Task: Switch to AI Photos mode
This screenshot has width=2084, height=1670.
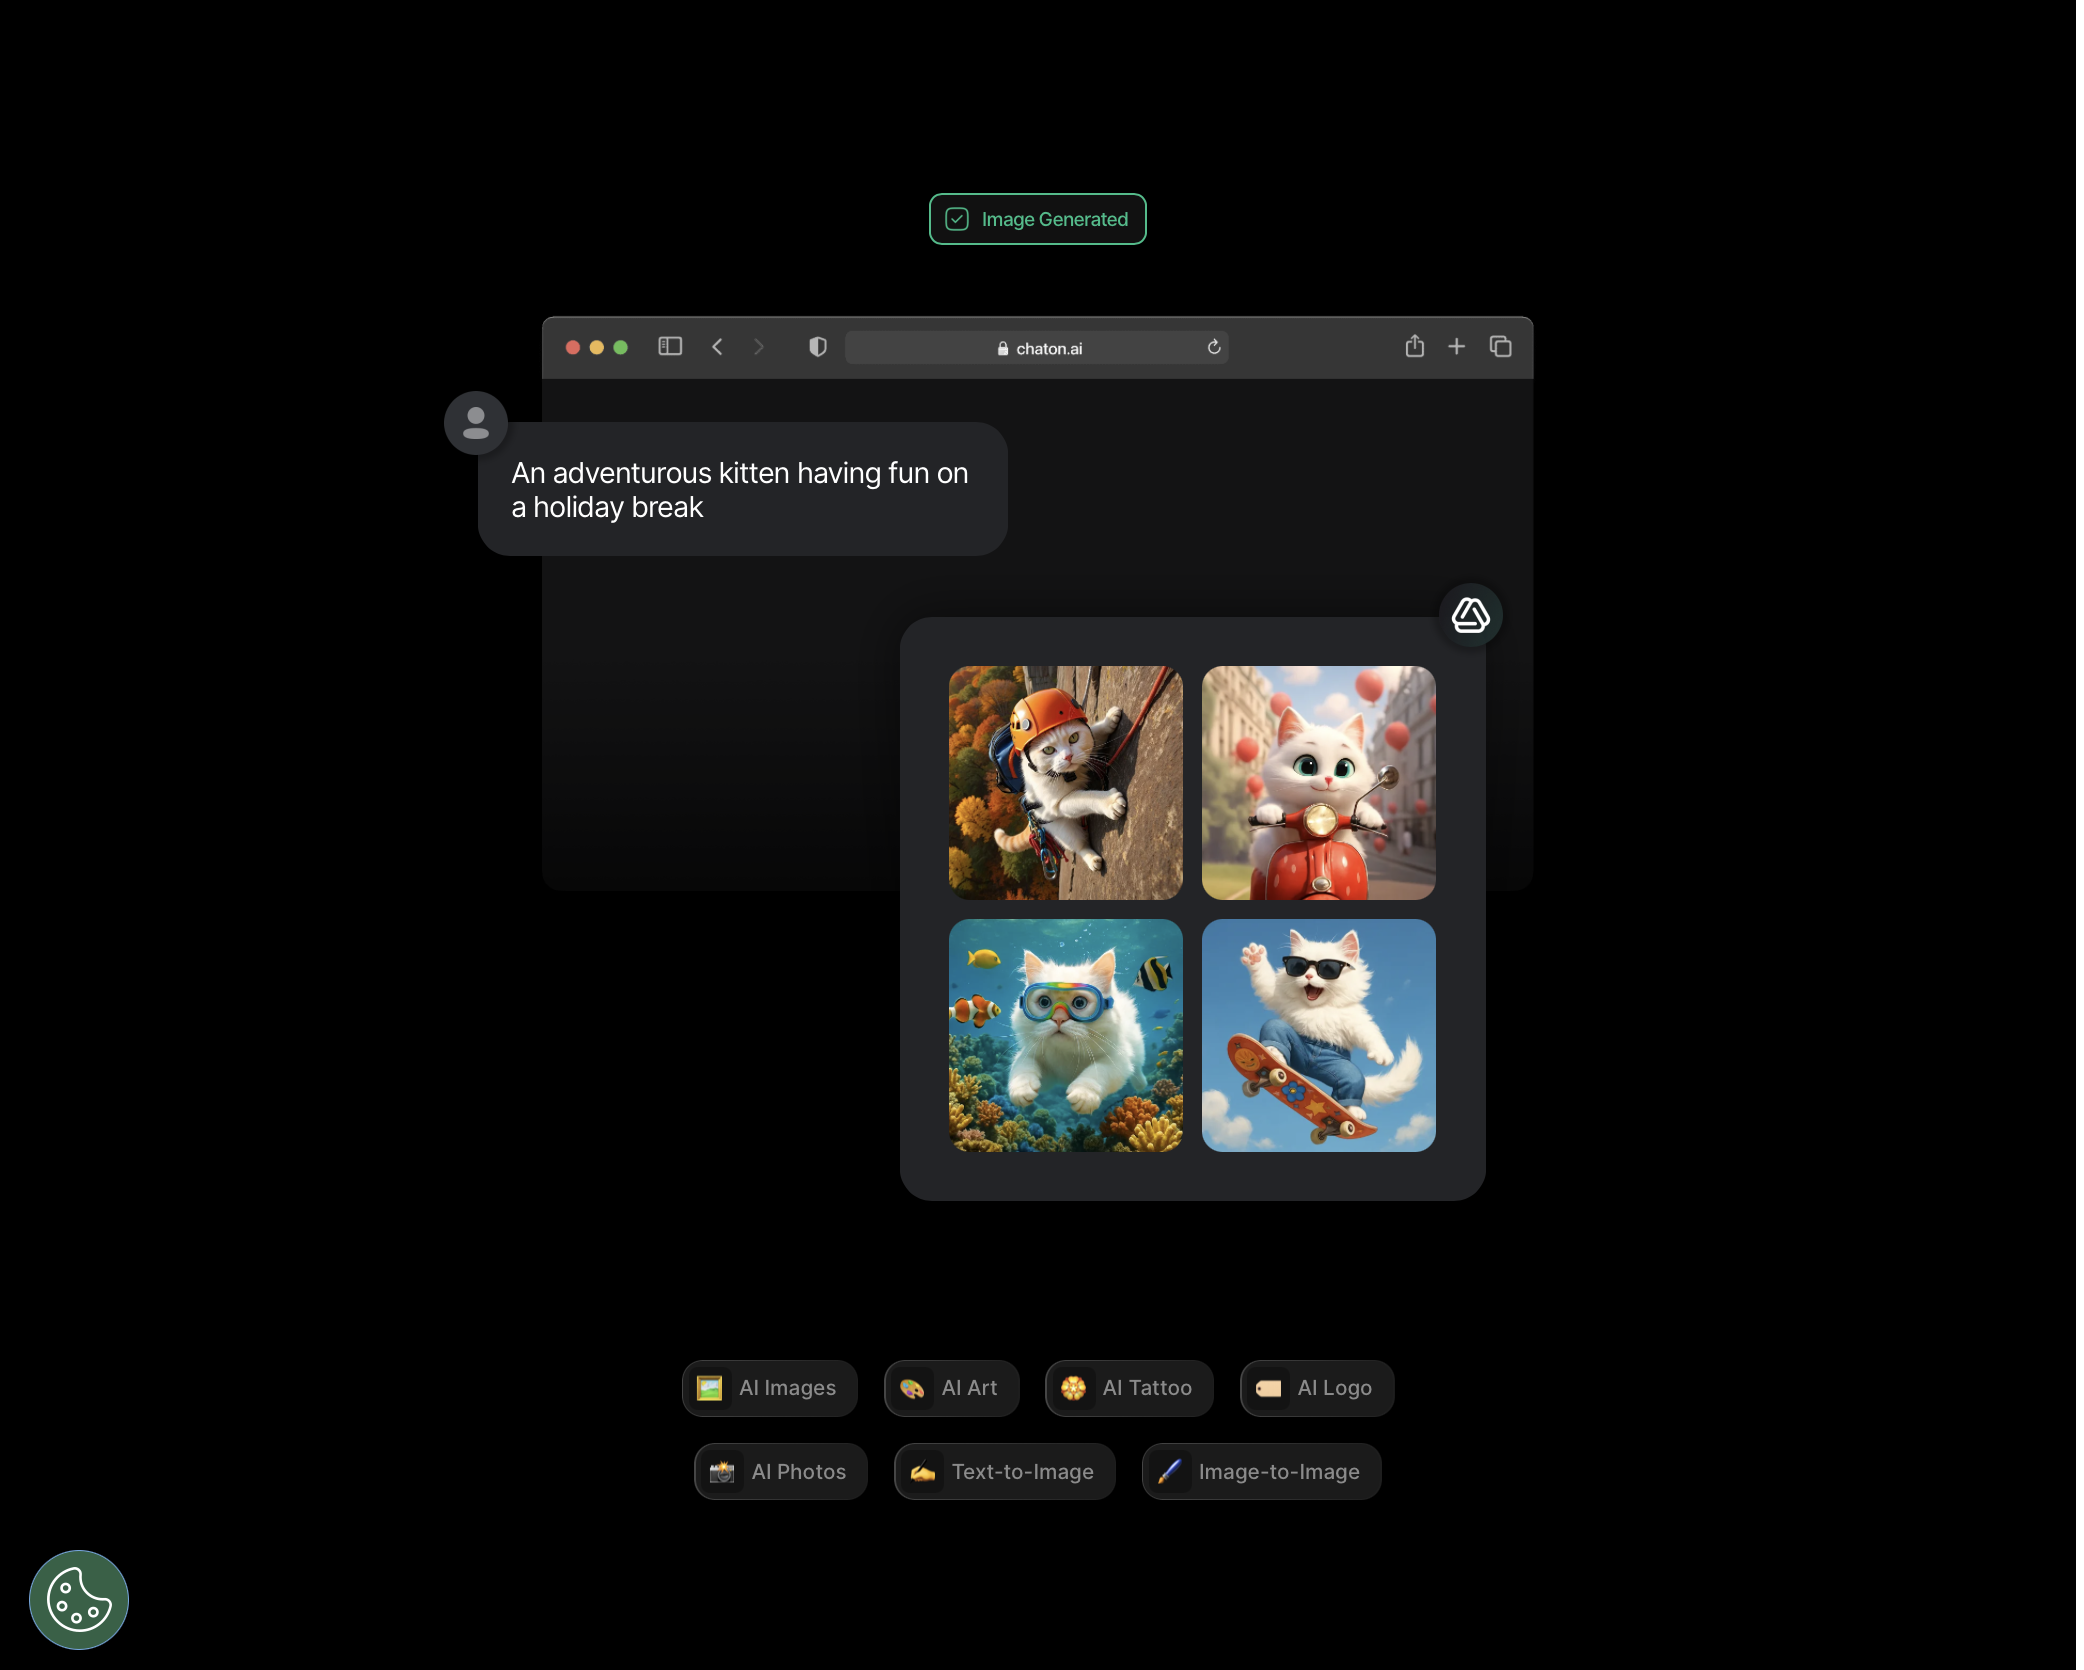Action: [780, 1471]
